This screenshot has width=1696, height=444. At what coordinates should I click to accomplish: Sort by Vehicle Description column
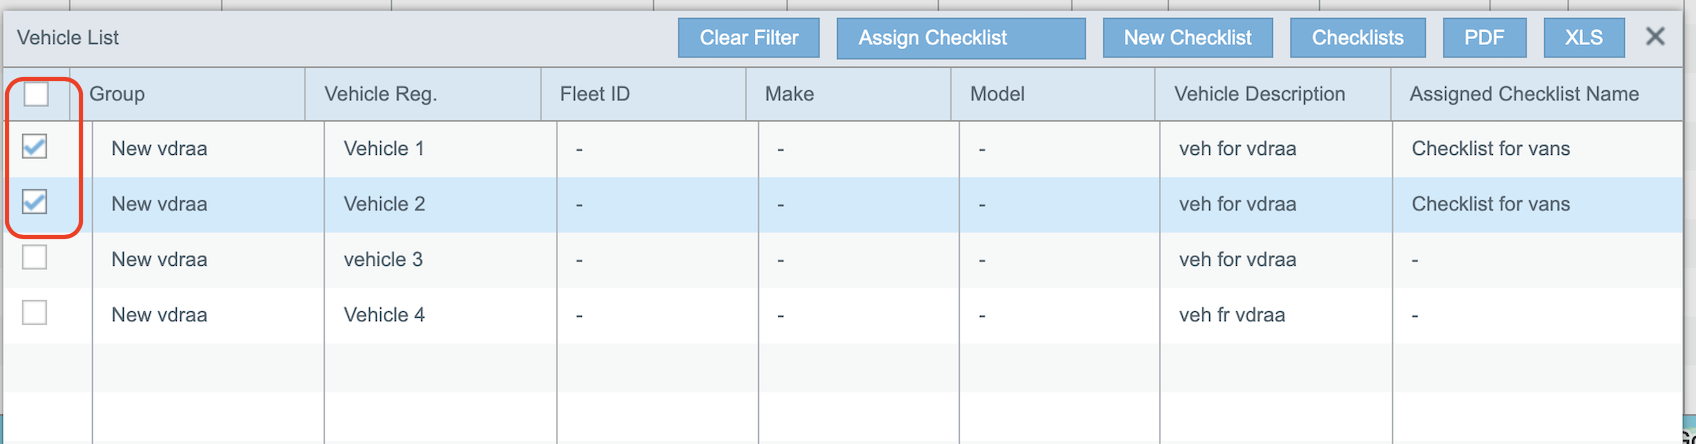click(x=1259, y=94)
